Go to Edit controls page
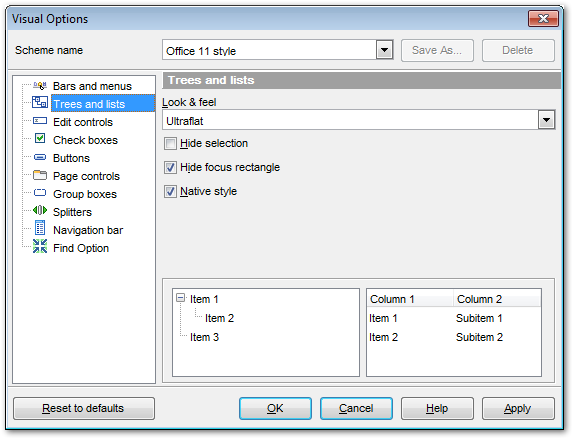 coord(83,122)
